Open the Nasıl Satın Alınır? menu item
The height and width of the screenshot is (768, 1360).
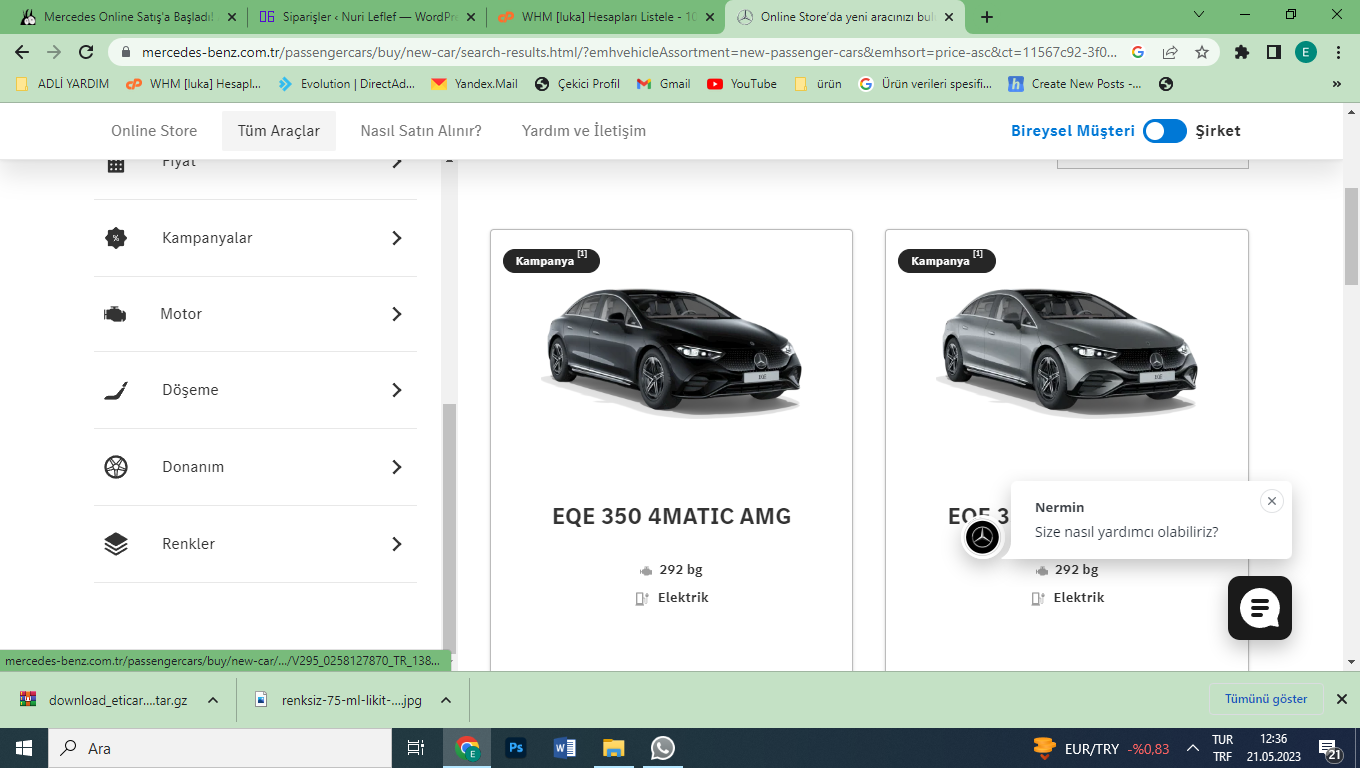click(x=421, y=131)
